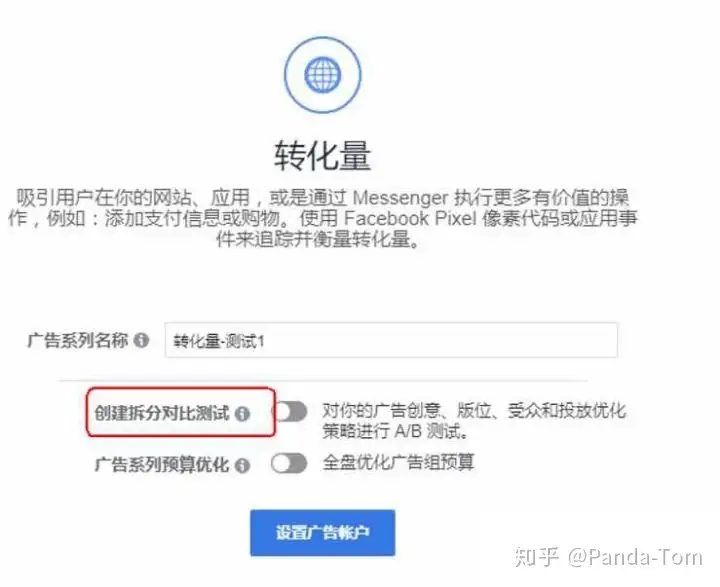Click Facebook Pixel text in description
Image resolution: width=720 pixels, height=587 pixels.
coord(410,218)
